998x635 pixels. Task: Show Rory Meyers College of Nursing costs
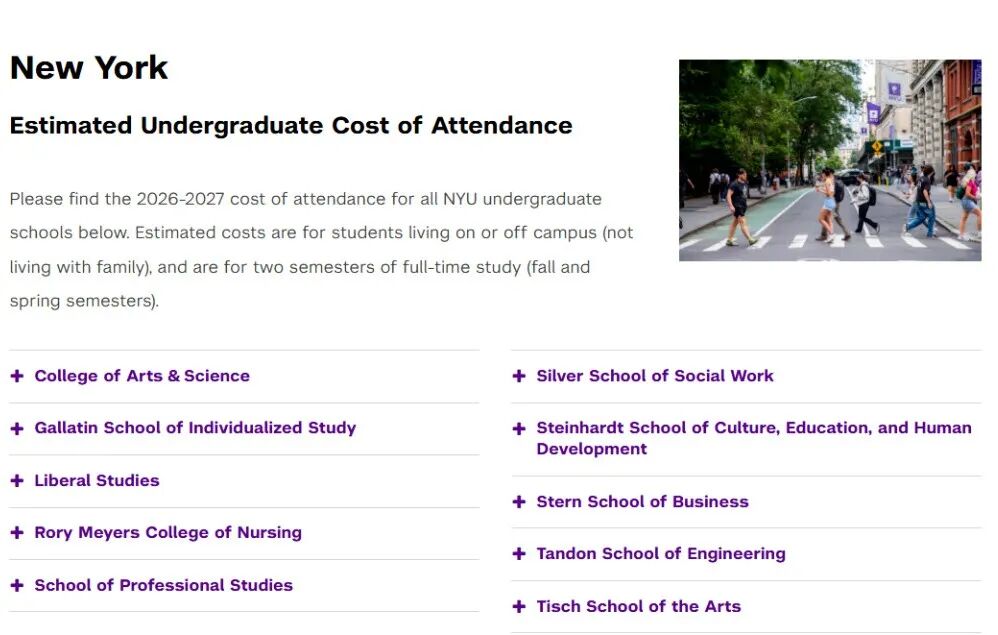(x=168, y=533)
